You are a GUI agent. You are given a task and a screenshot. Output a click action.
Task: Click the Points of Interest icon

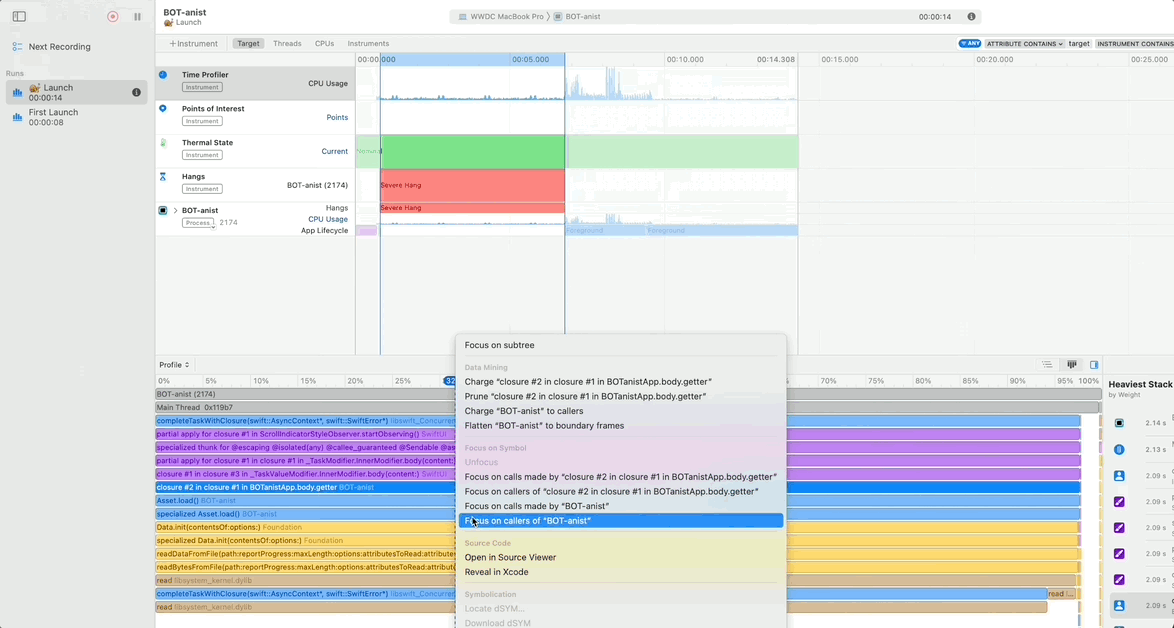pos(162,109)
